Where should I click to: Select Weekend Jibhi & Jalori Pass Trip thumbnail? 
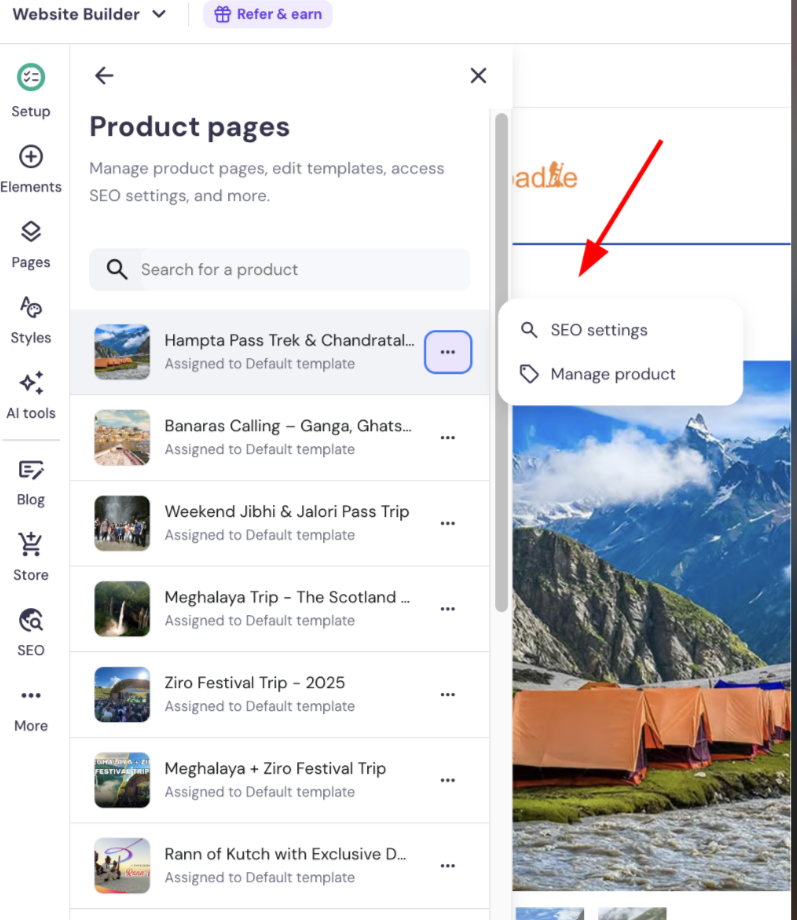pos(122,523)
